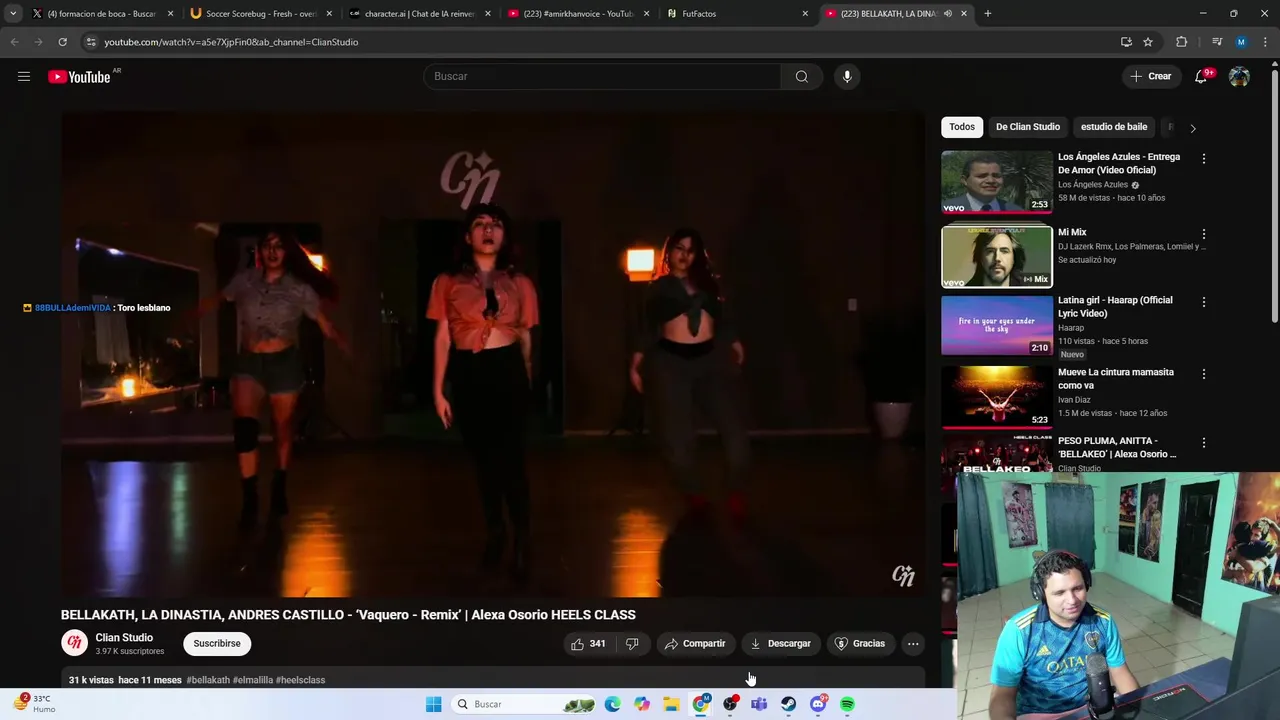Open #heelsclass hashtag link

point(300,680)
